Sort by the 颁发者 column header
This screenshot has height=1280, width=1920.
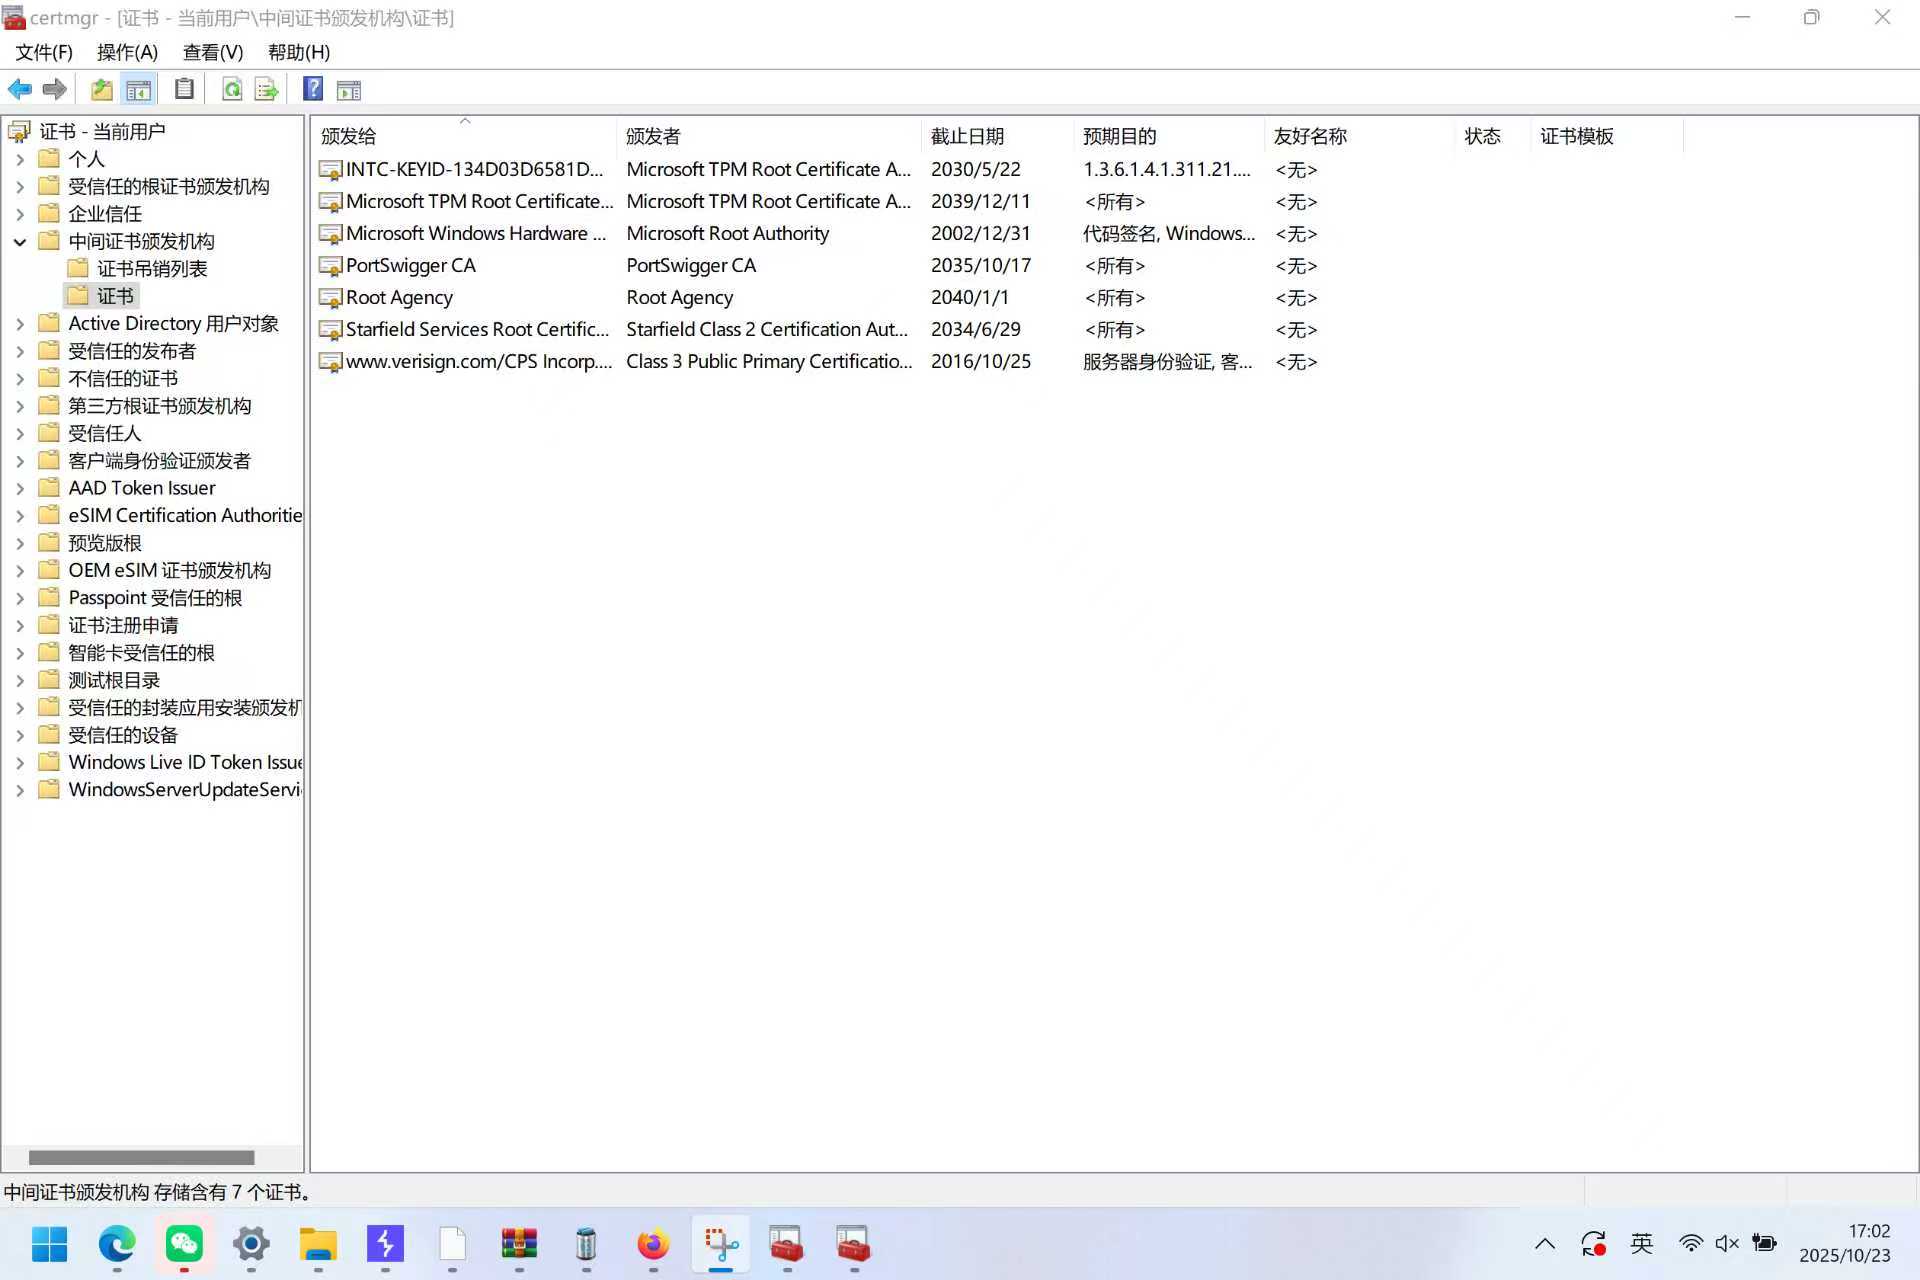coord(653,136)
